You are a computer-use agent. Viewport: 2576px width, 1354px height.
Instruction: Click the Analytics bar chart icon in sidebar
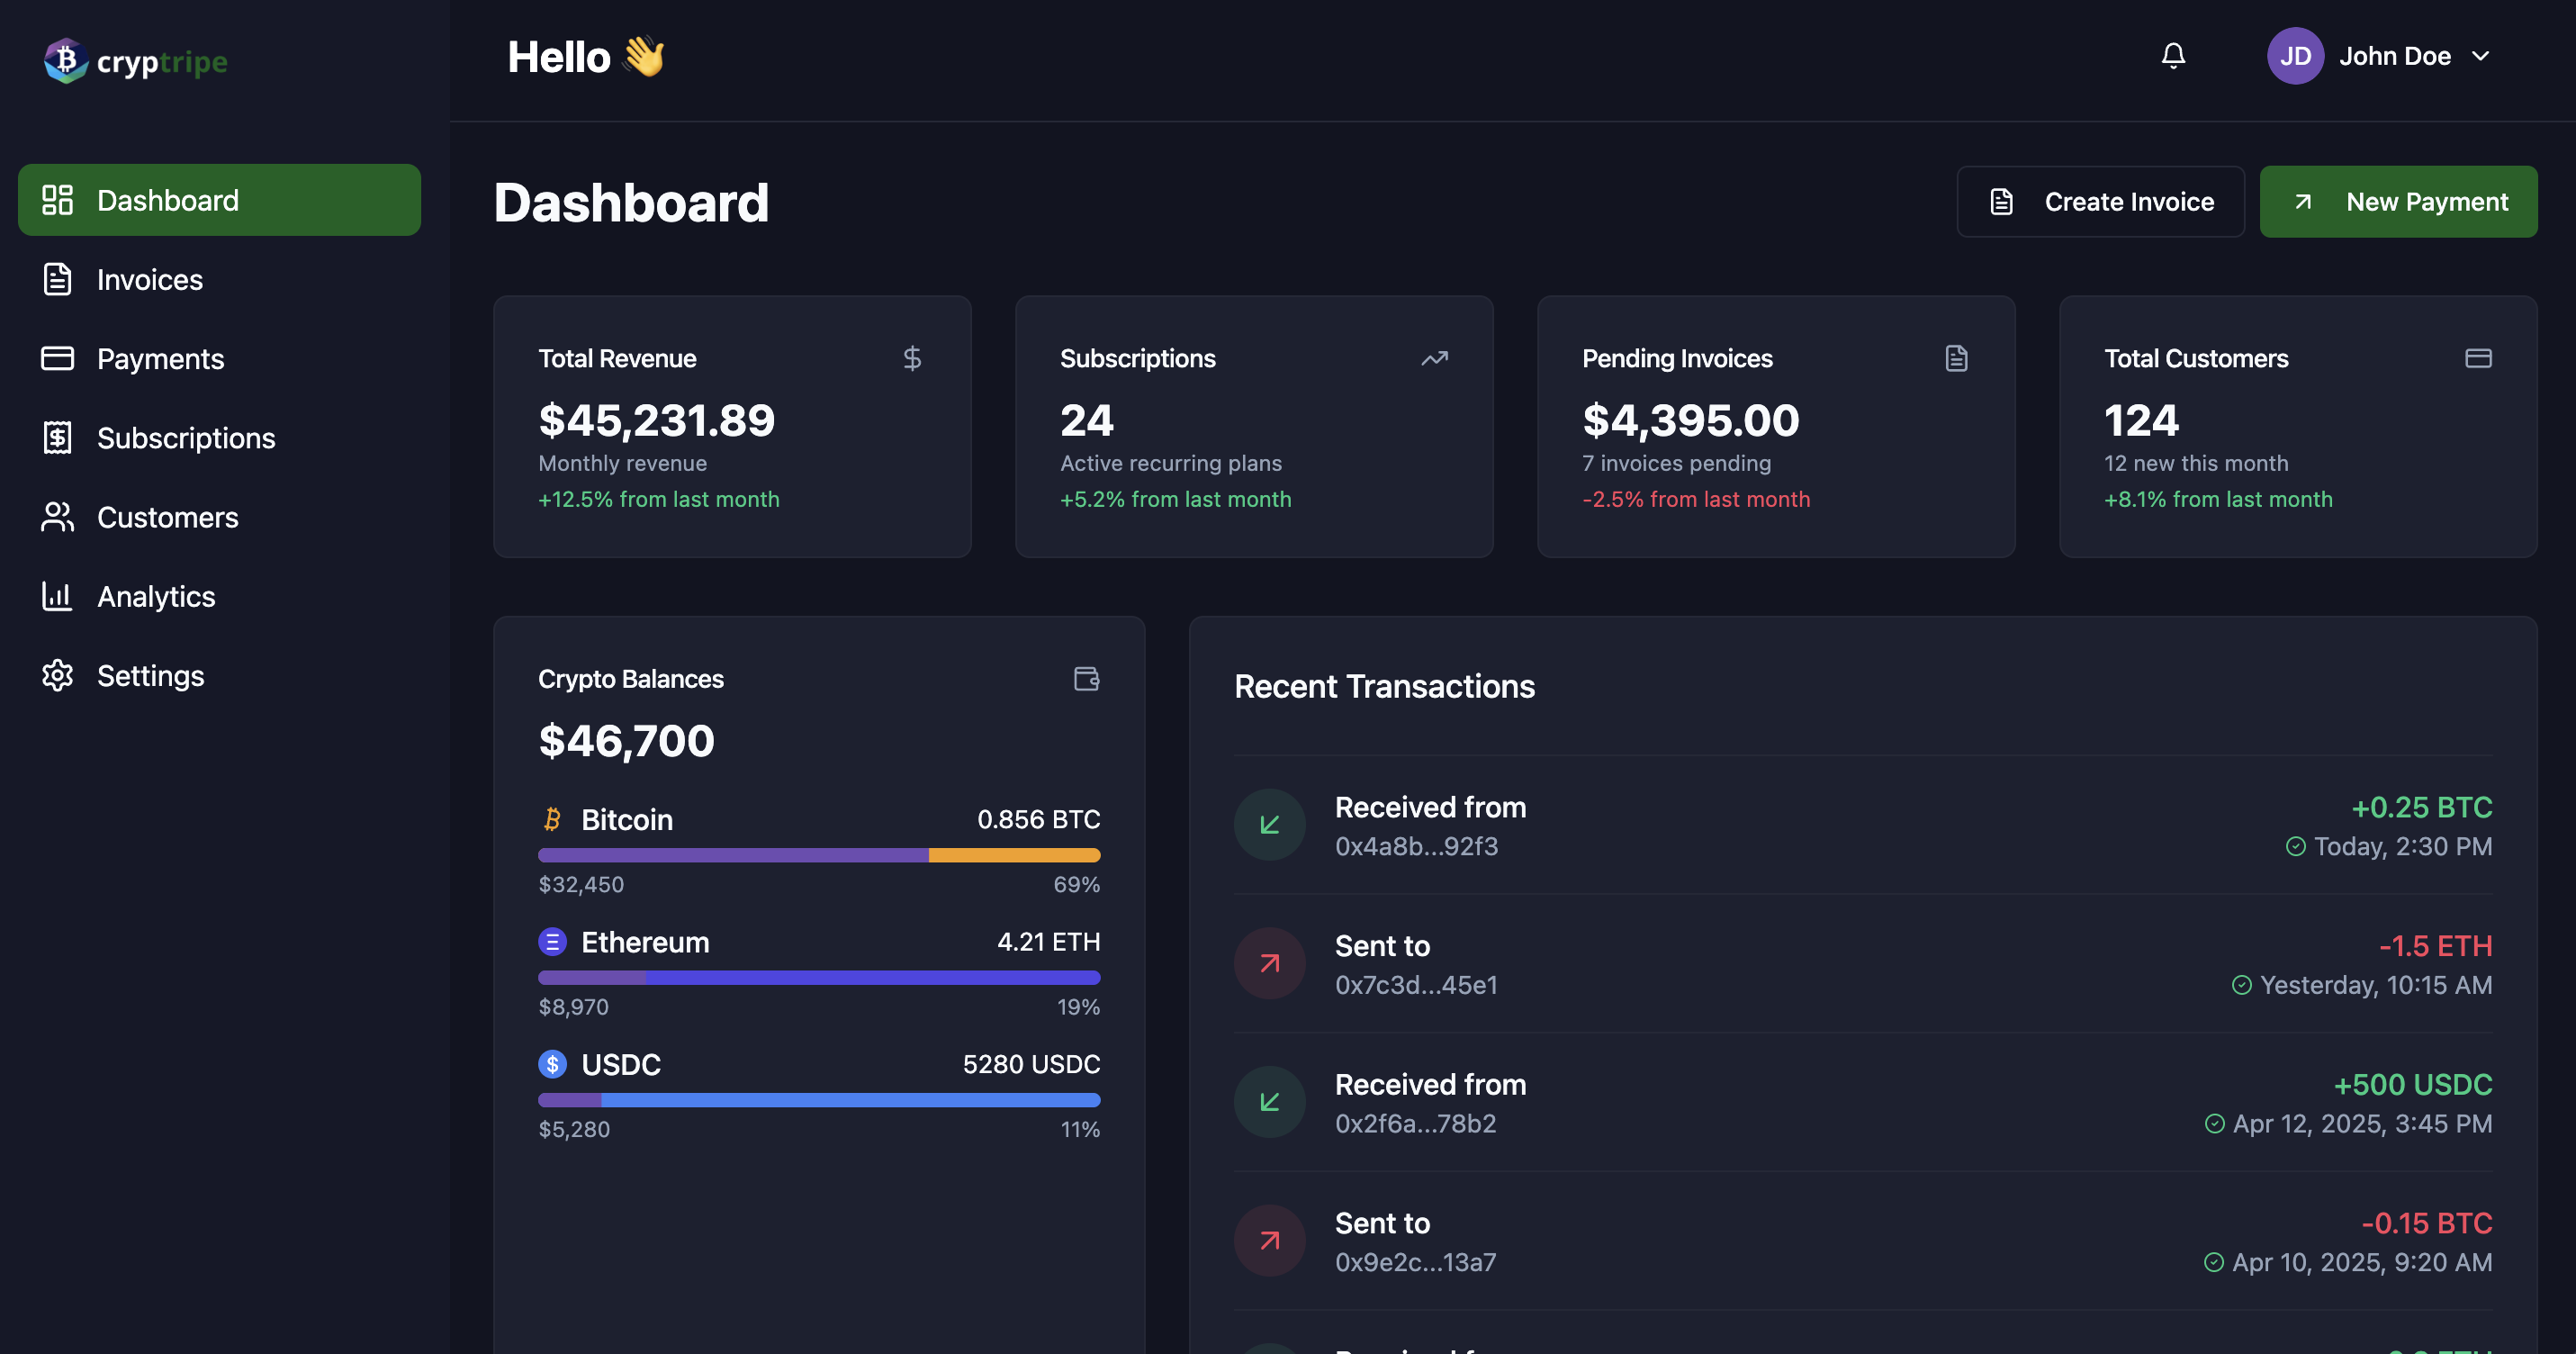tap(57, 596)
